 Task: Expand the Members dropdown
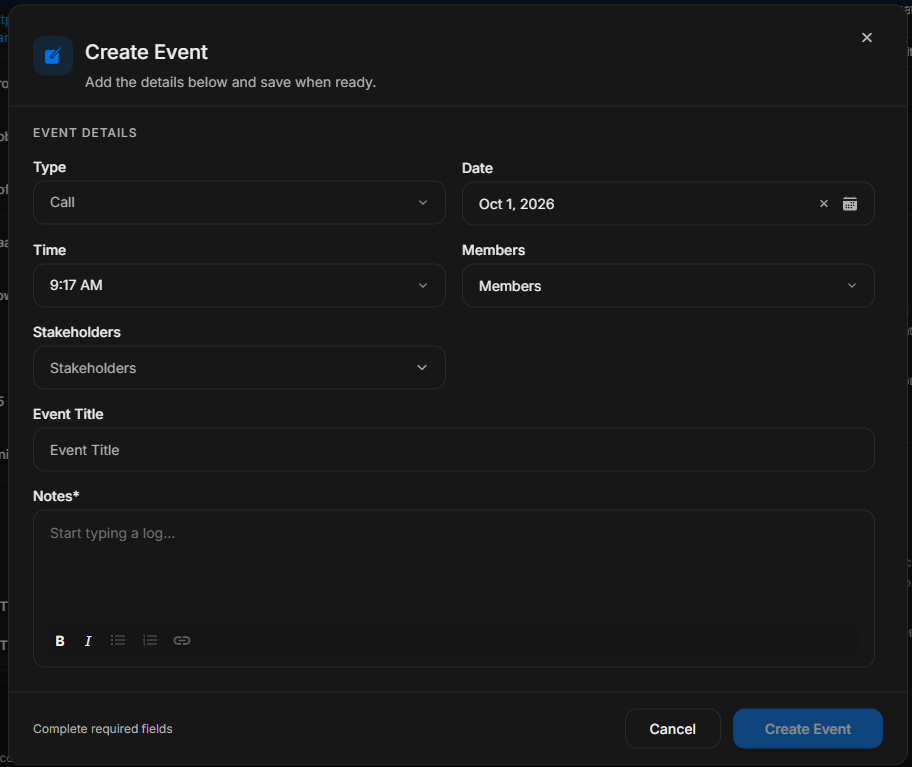[668, 286]
